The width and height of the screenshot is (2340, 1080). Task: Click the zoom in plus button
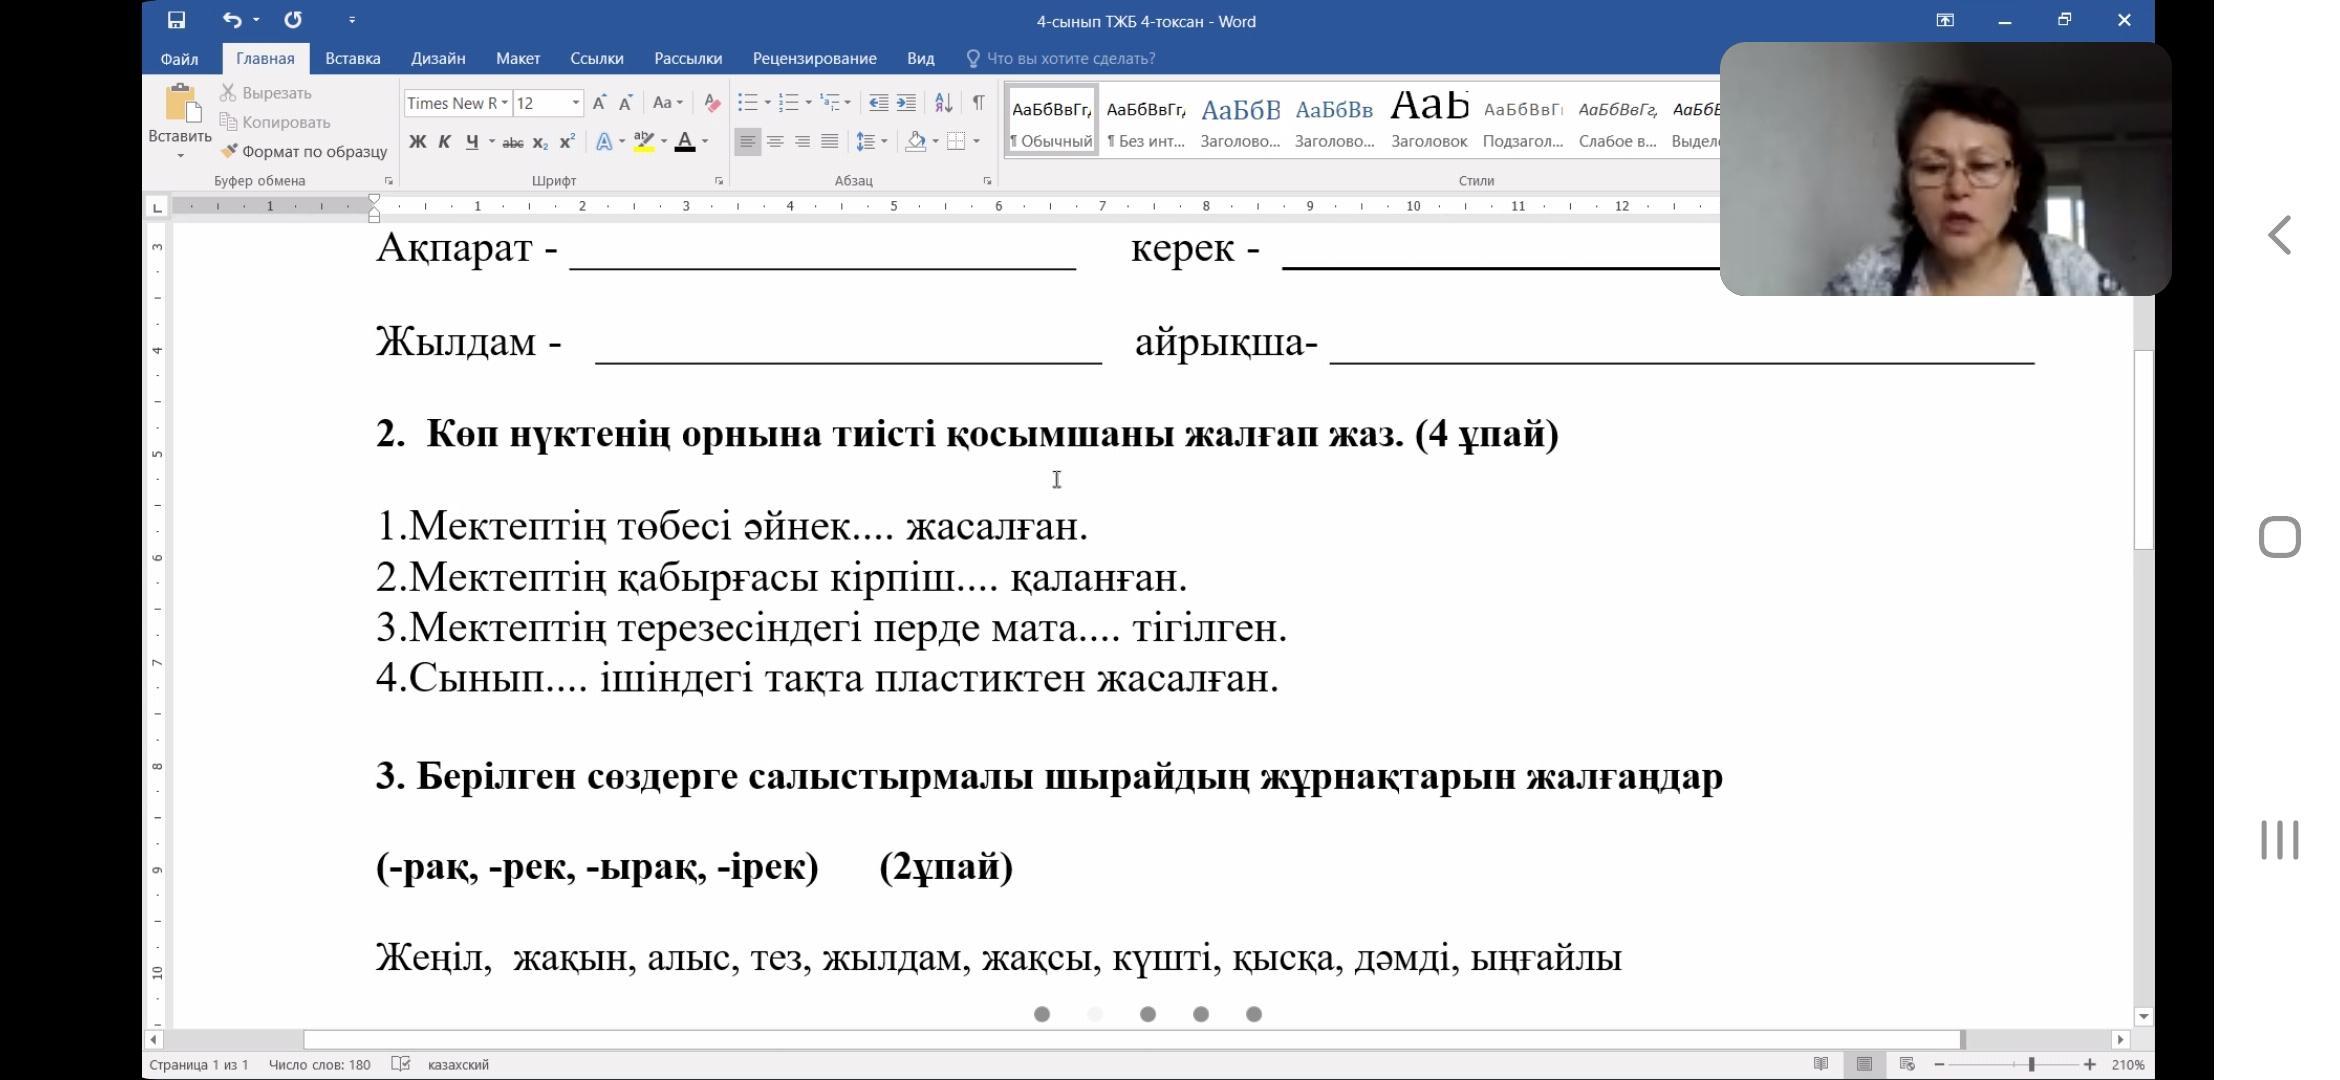point(2089,1064)
